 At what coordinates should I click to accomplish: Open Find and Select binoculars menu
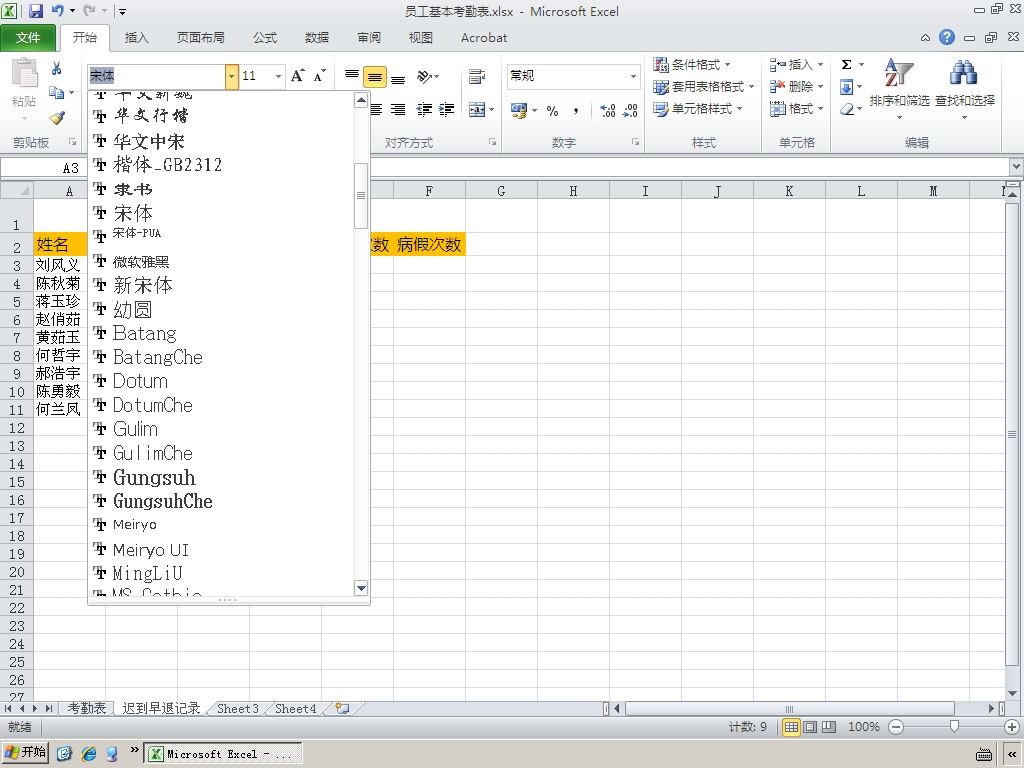tap(965, 88)
